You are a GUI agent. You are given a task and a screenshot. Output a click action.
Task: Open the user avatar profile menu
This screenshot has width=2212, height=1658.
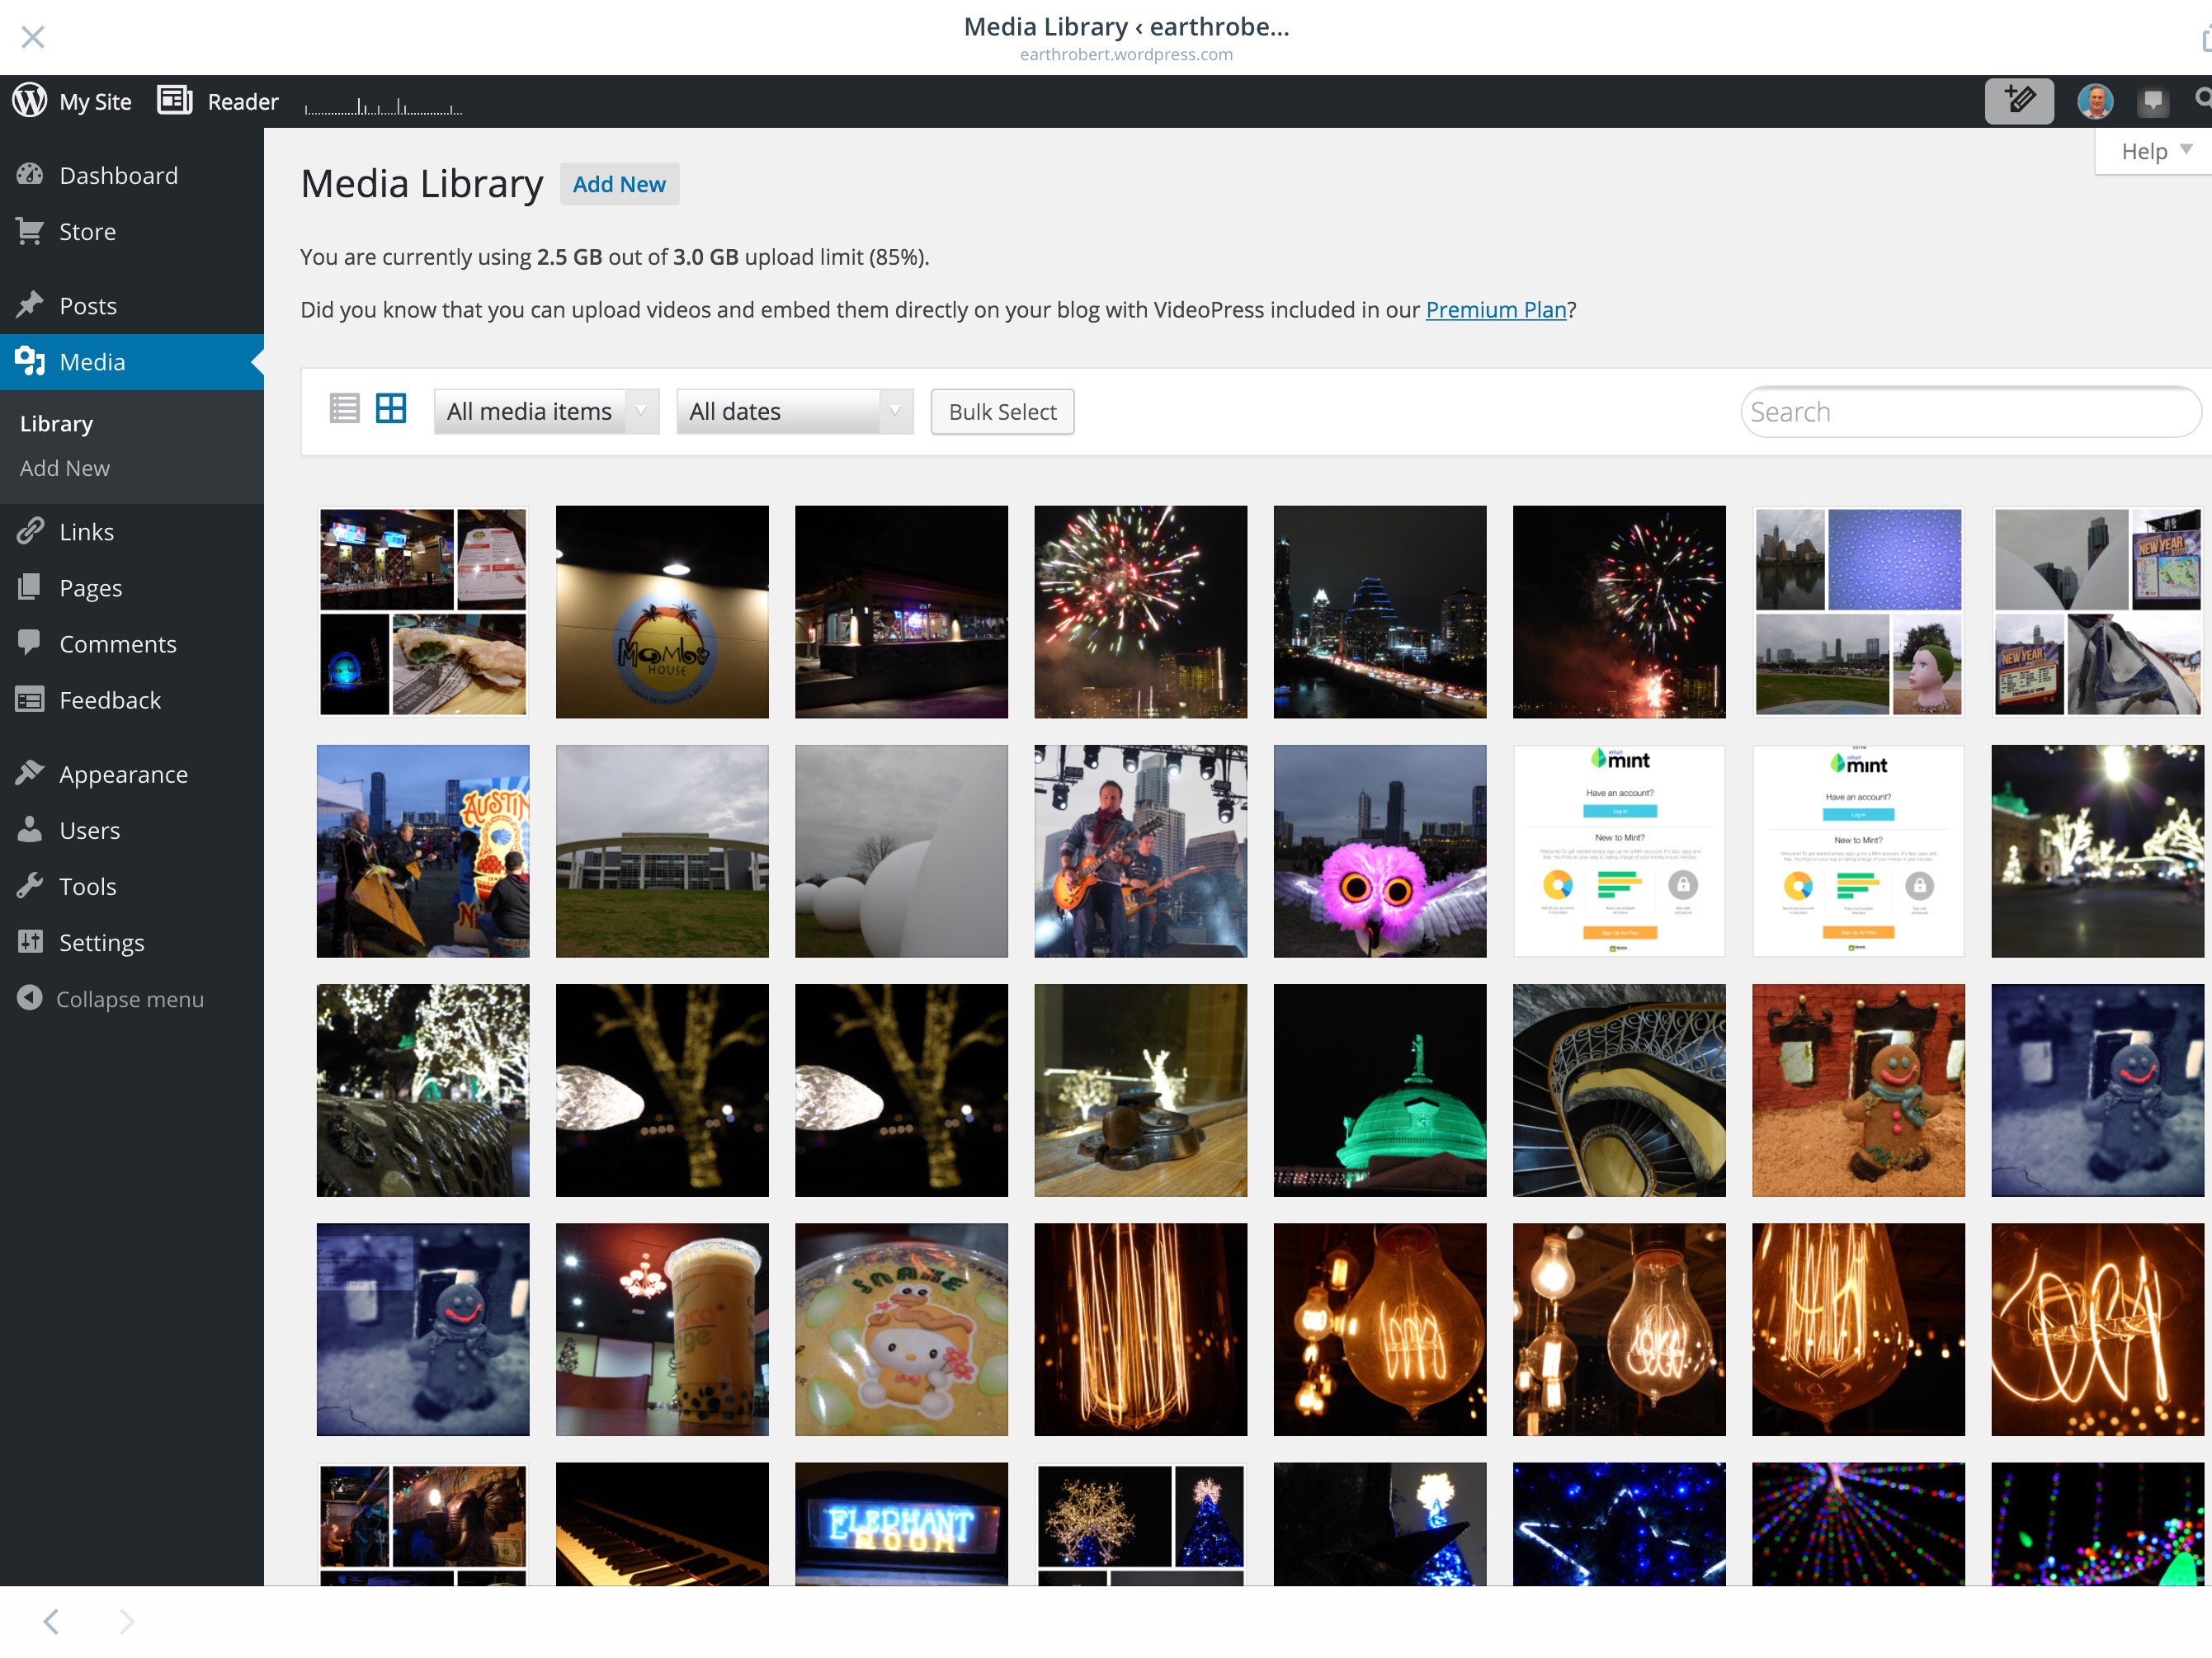pos(2094,101)
